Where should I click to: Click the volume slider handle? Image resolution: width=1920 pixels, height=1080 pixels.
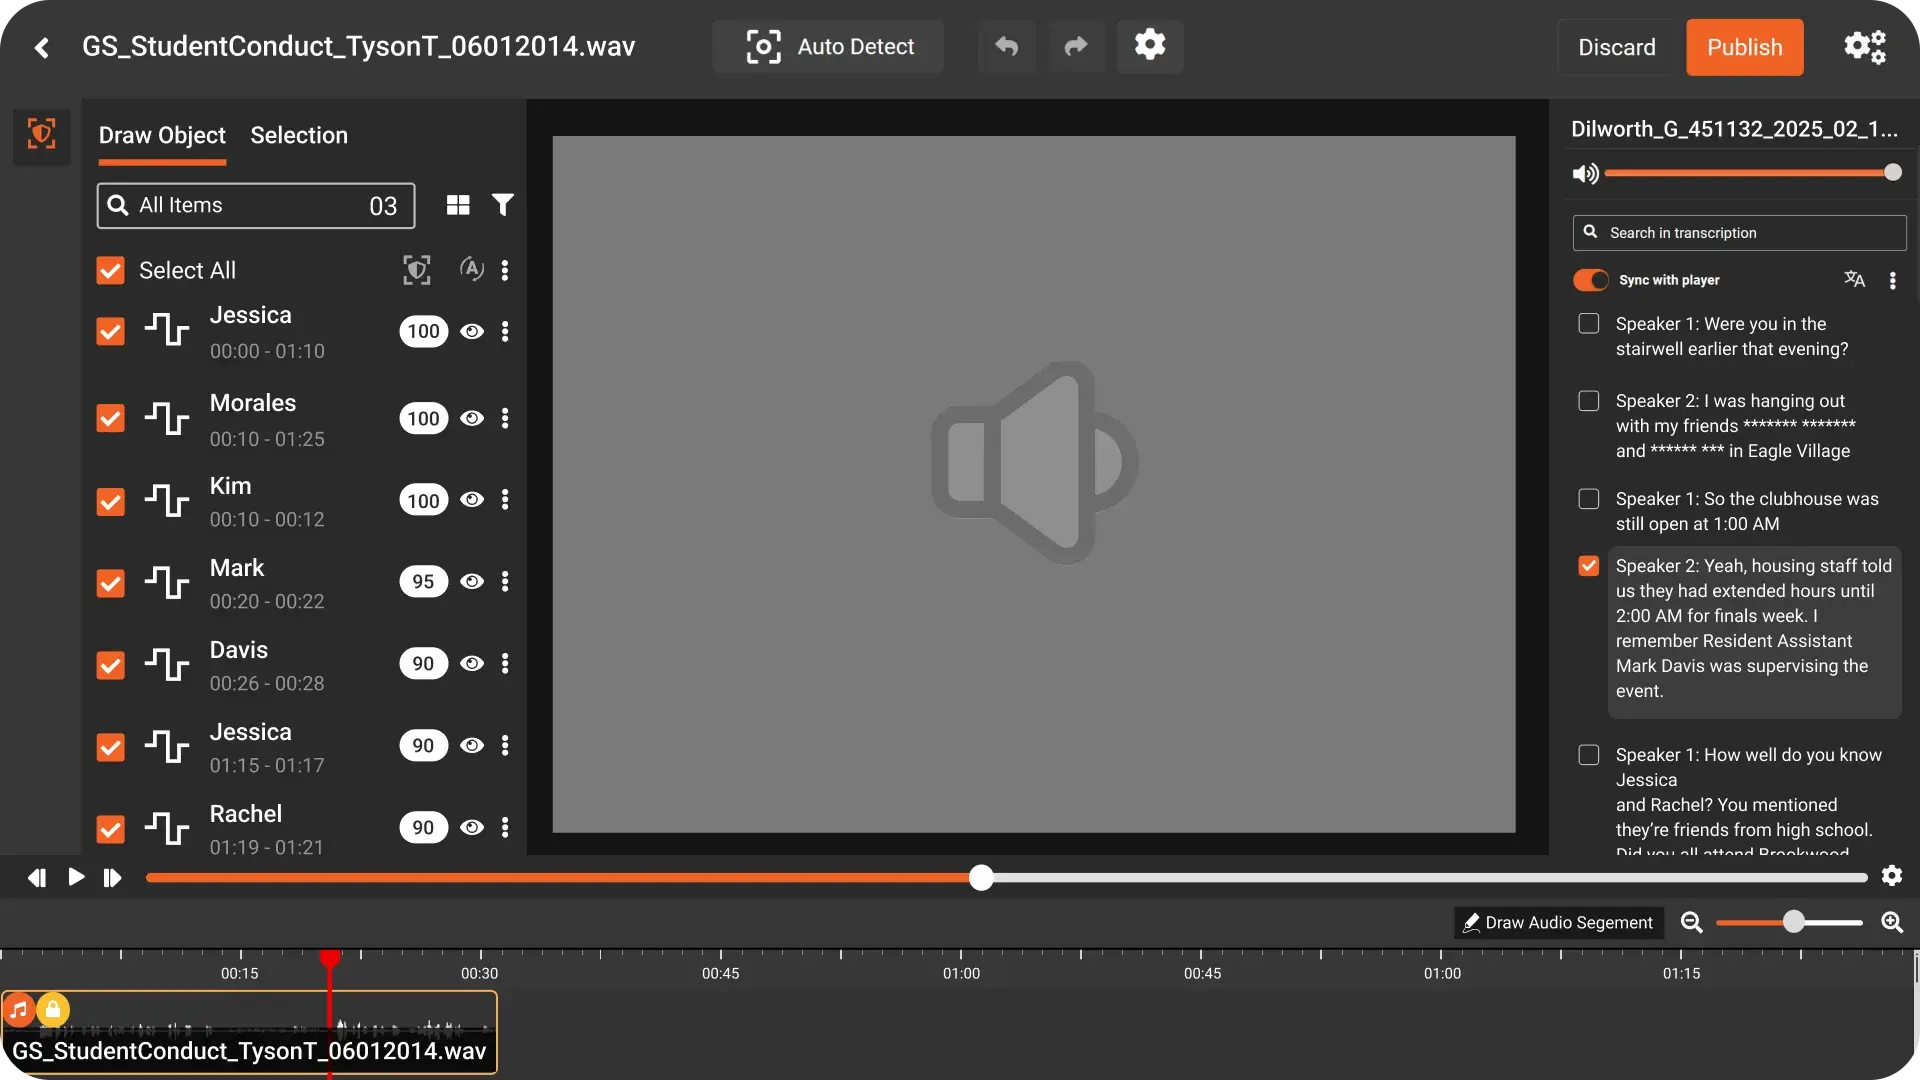coord(1892,173)
